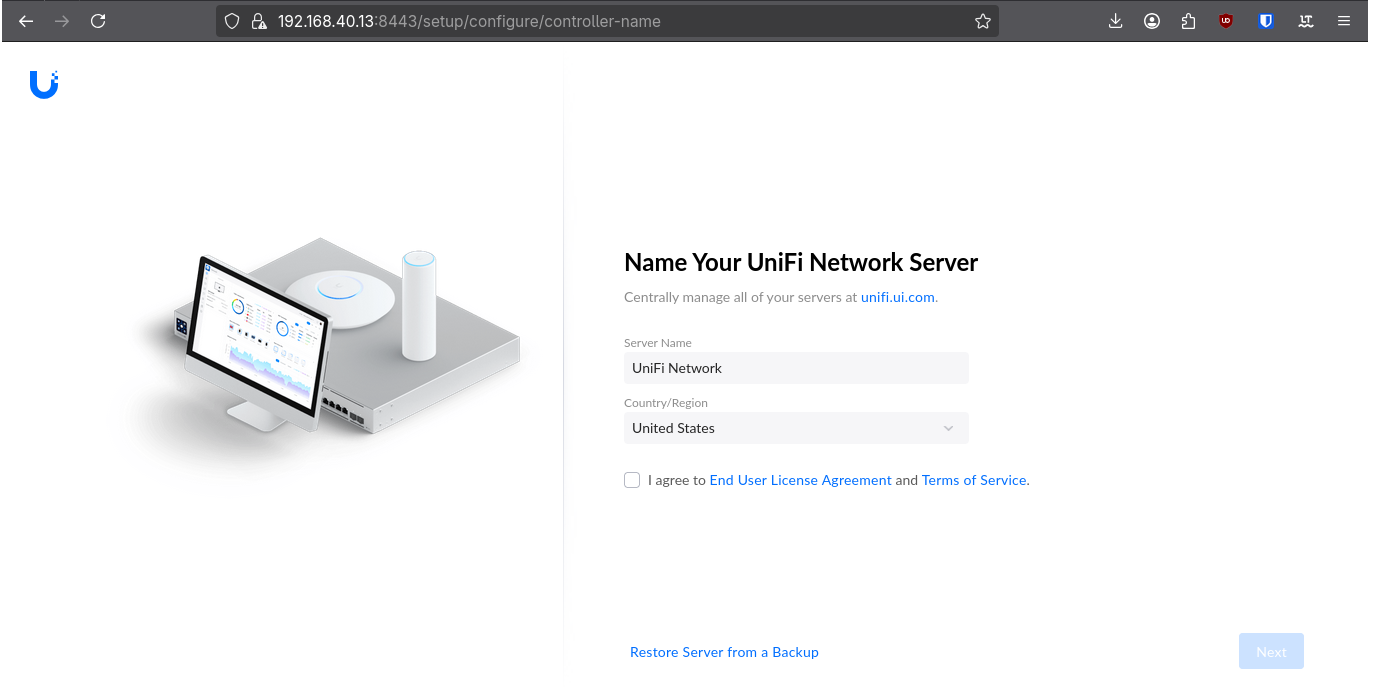Open the End User License Agreement link
This screenshot has width=1378, height=687.
coord(800,480)
